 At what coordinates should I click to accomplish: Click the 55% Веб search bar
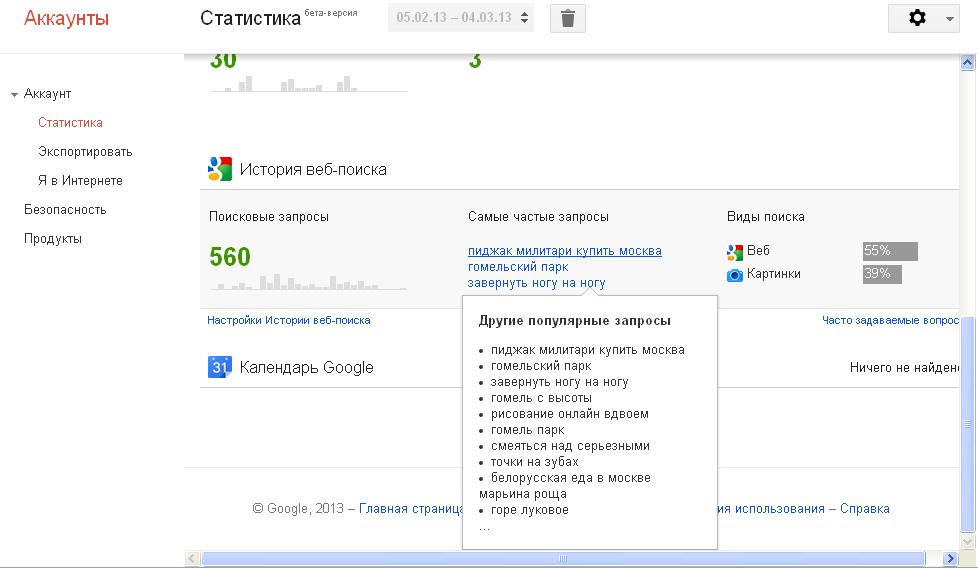890,251
